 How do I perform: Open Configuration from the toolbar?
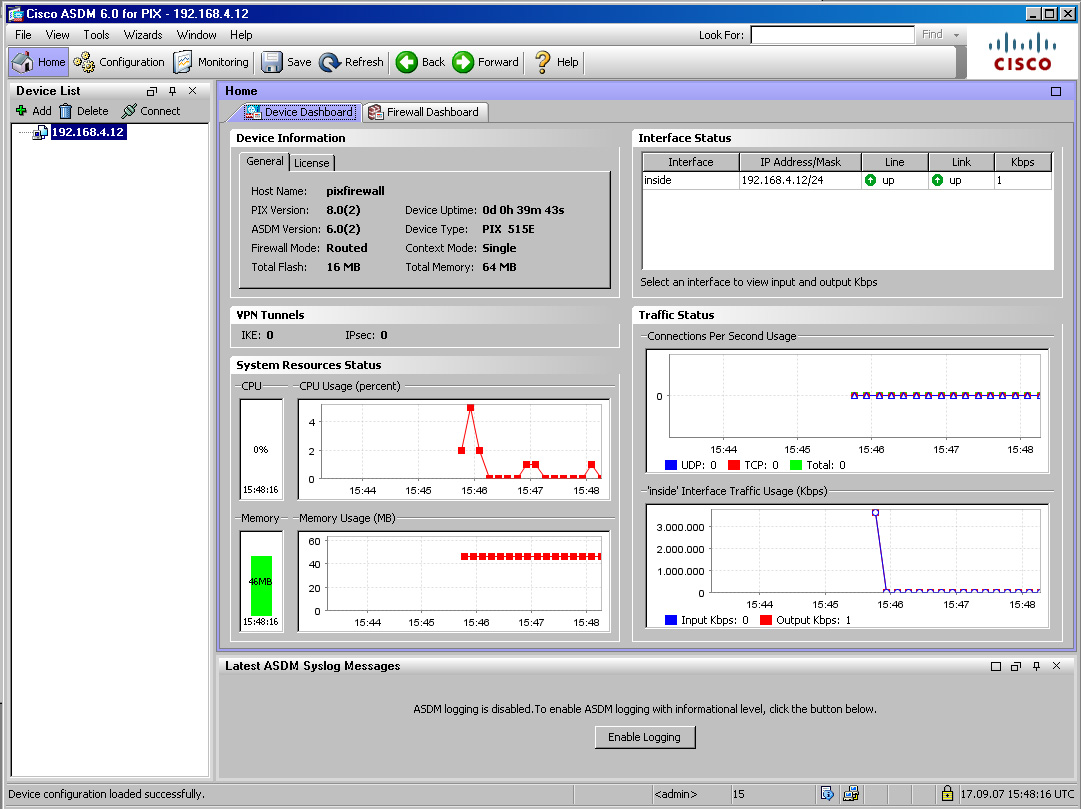coord(119,62)
